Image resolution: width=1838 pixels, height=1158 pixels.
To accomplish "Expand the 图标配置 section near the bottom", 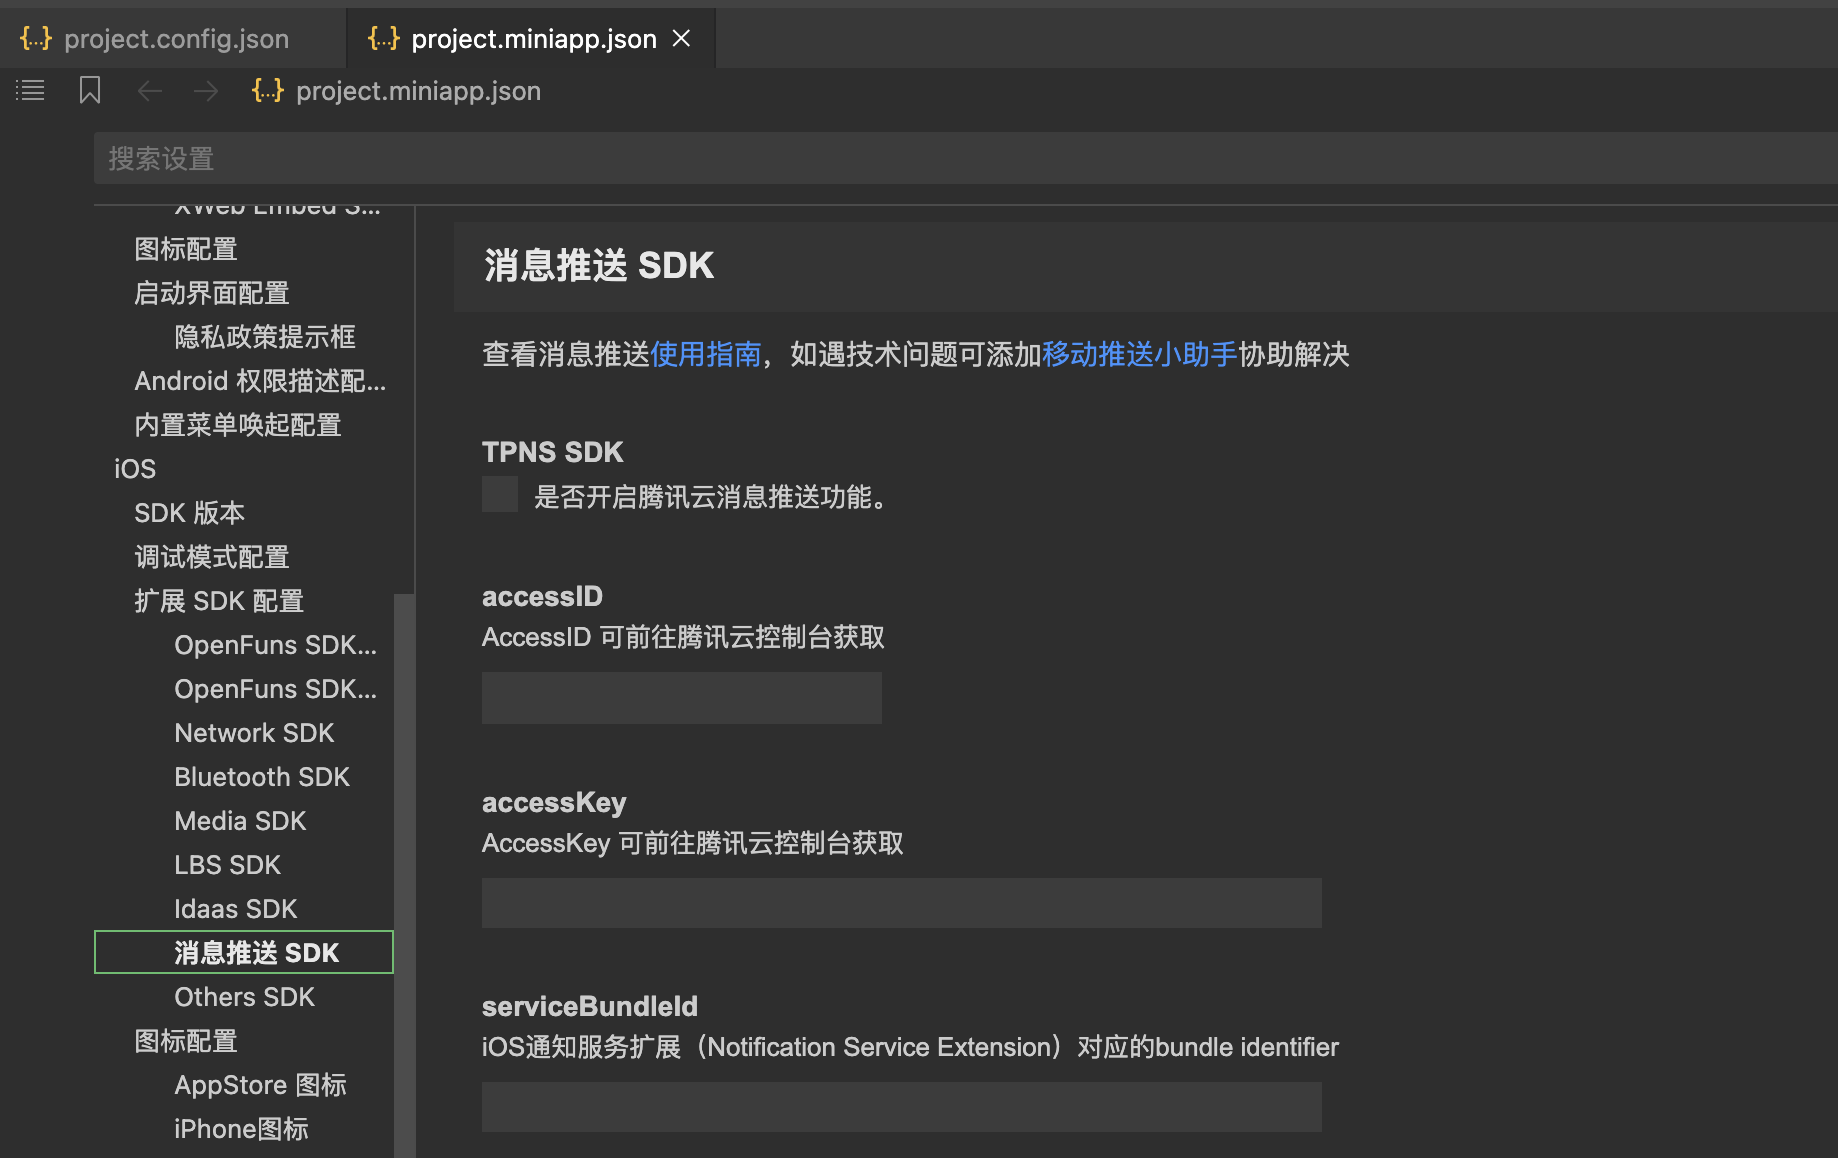I will pos(185,1040).
